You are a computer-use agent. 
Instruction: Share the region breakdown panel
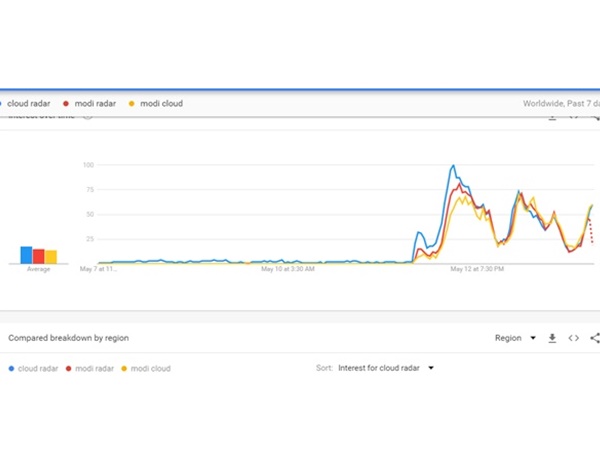click(595, 338)
